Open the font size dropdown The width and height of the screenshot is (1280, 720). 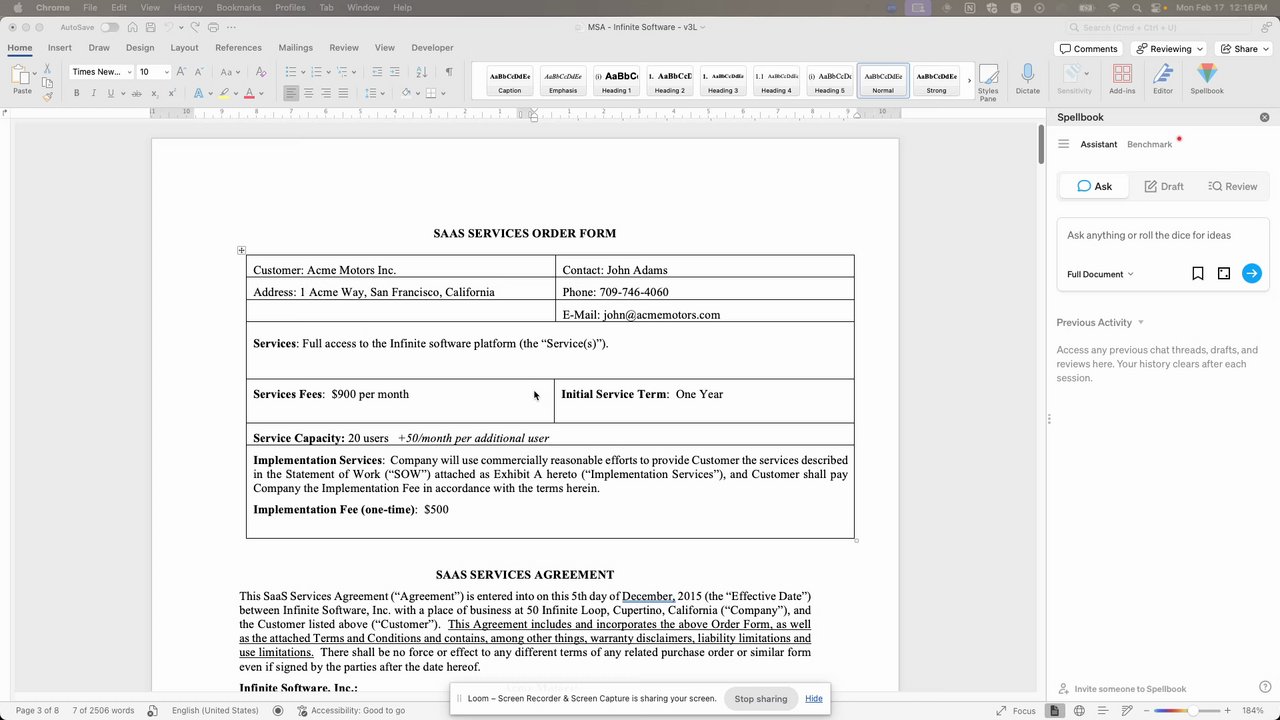pyautogui.click(x=166, y=72)
